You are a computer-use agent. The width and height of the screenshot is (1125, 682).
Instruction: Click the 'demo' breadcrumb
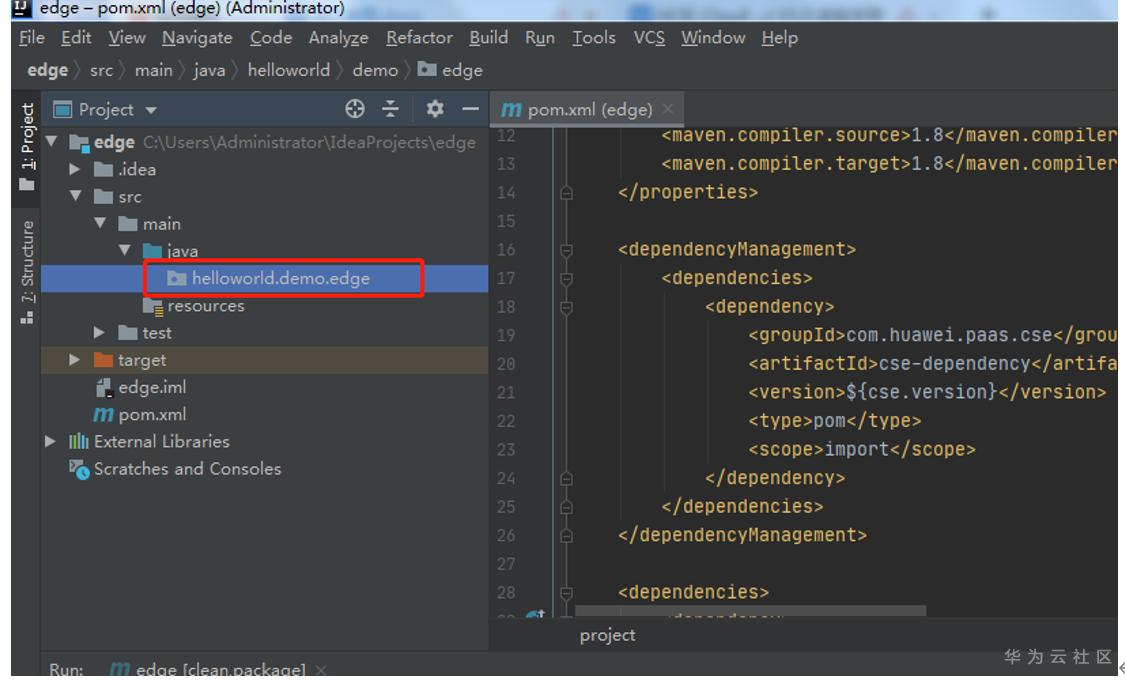tap(375, 70)
